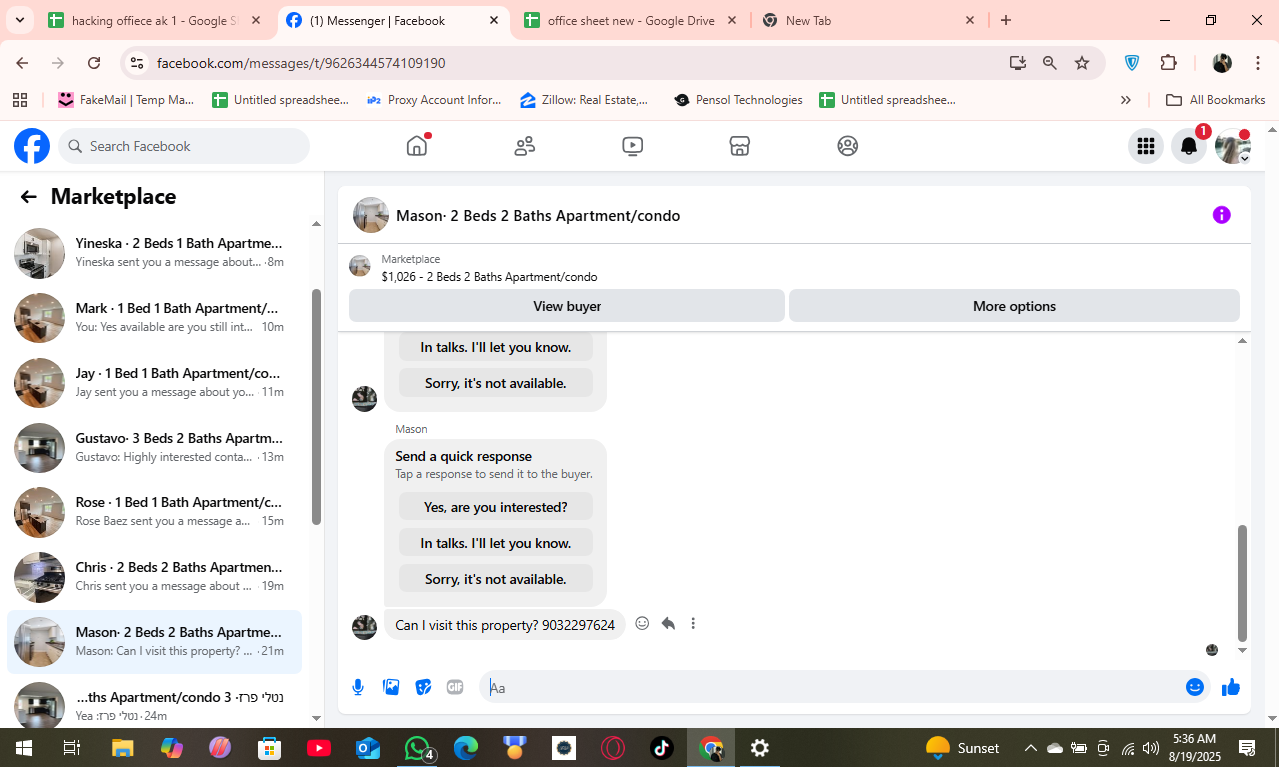Reload the page

point(94,63)
